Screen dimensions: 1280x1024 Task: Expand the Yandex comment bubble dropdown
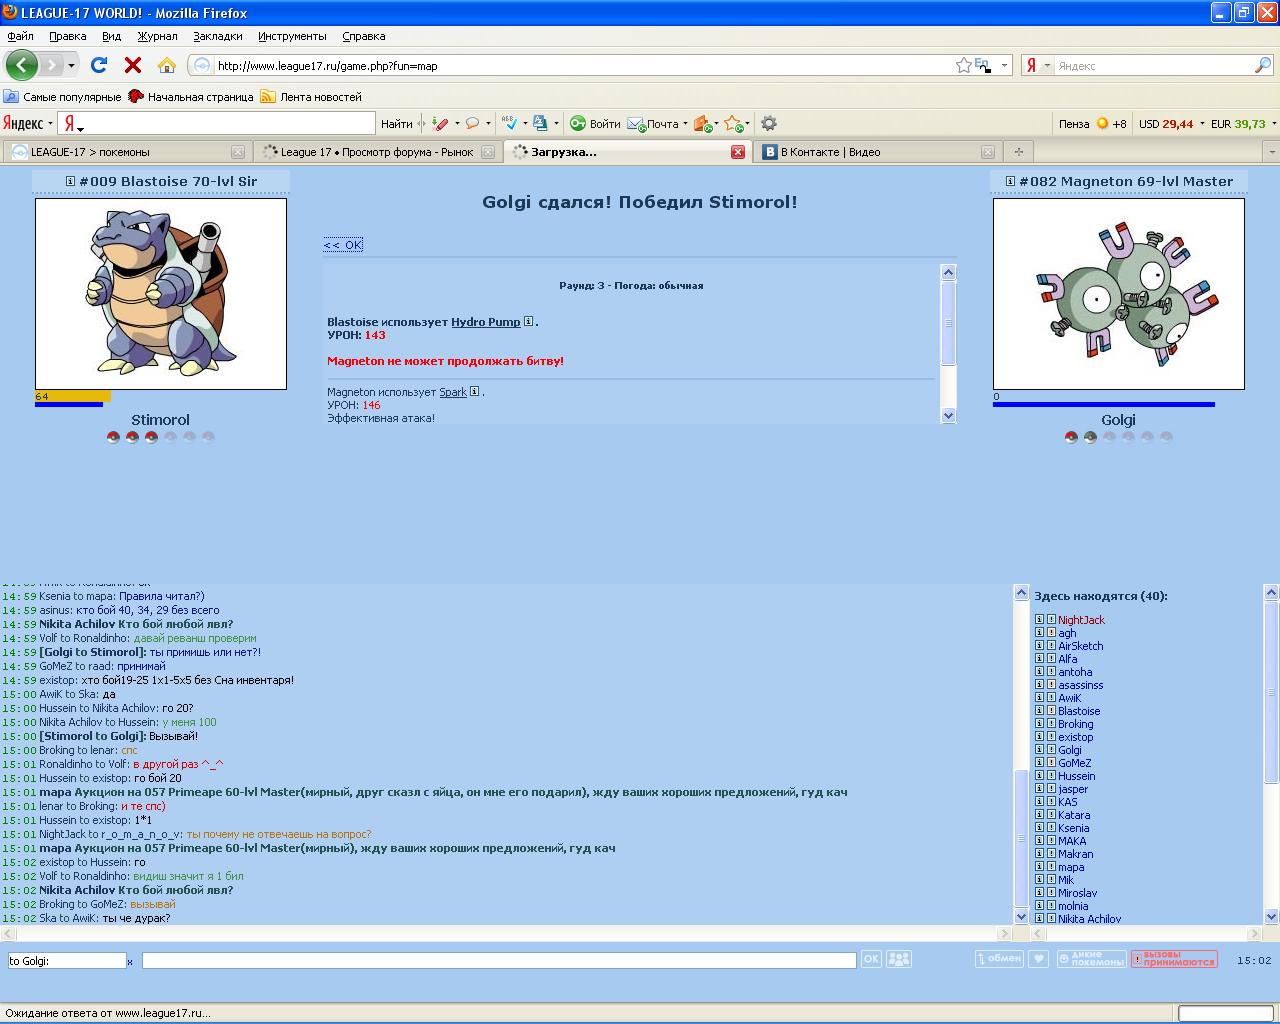point(488,124)
